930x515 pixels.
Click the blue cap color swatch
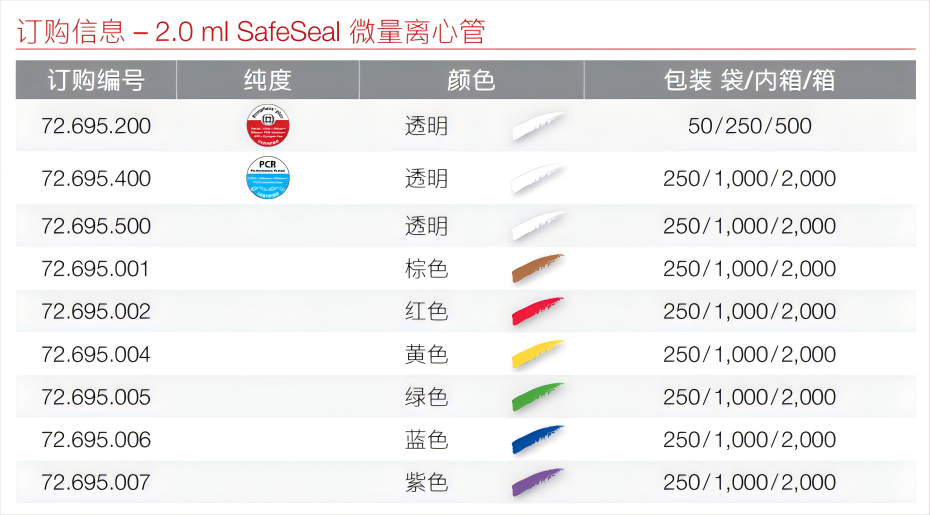537,440
